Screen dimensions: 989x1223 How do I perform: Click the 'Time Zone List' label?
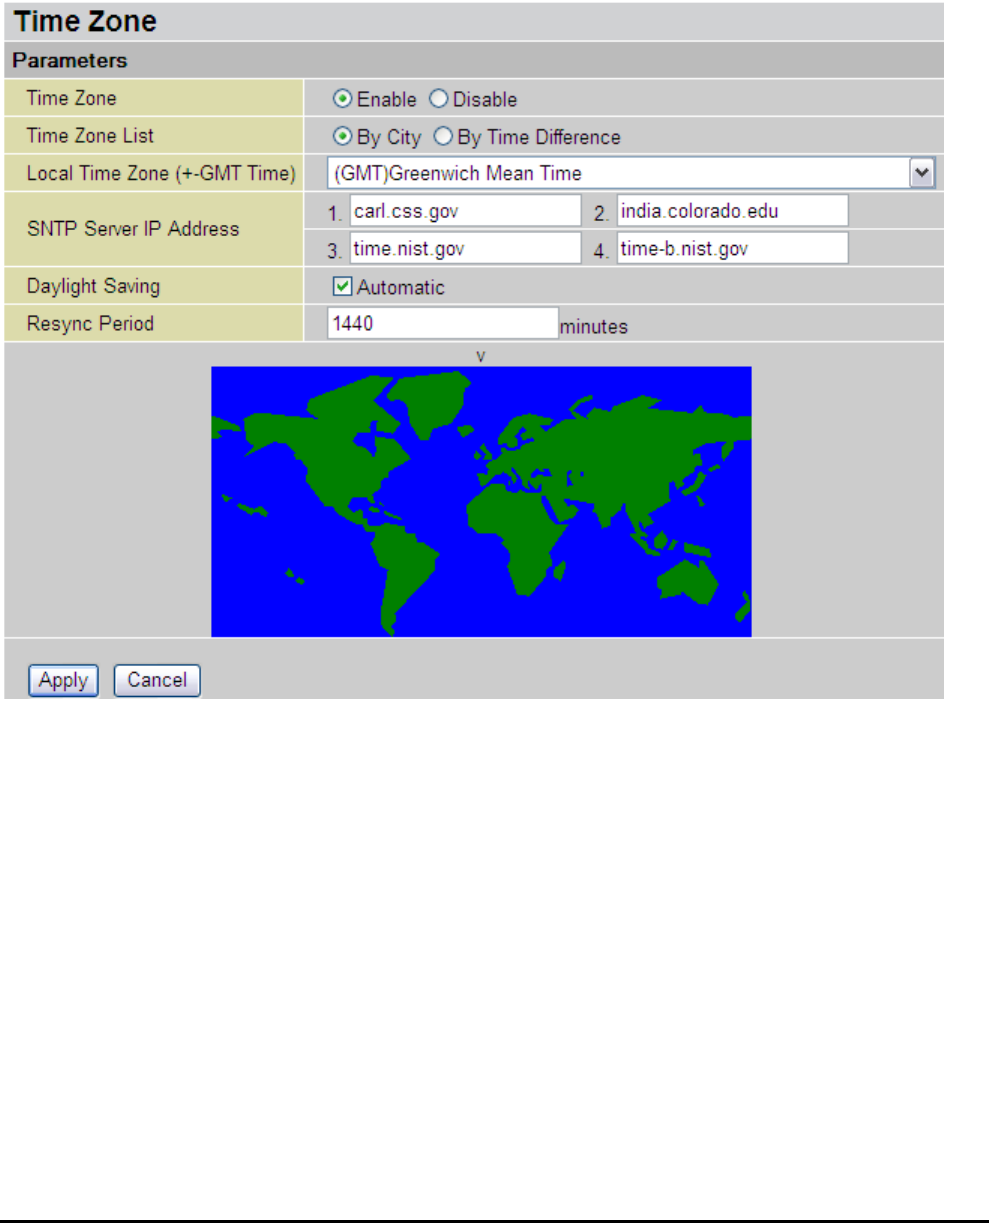coord(90,137)
